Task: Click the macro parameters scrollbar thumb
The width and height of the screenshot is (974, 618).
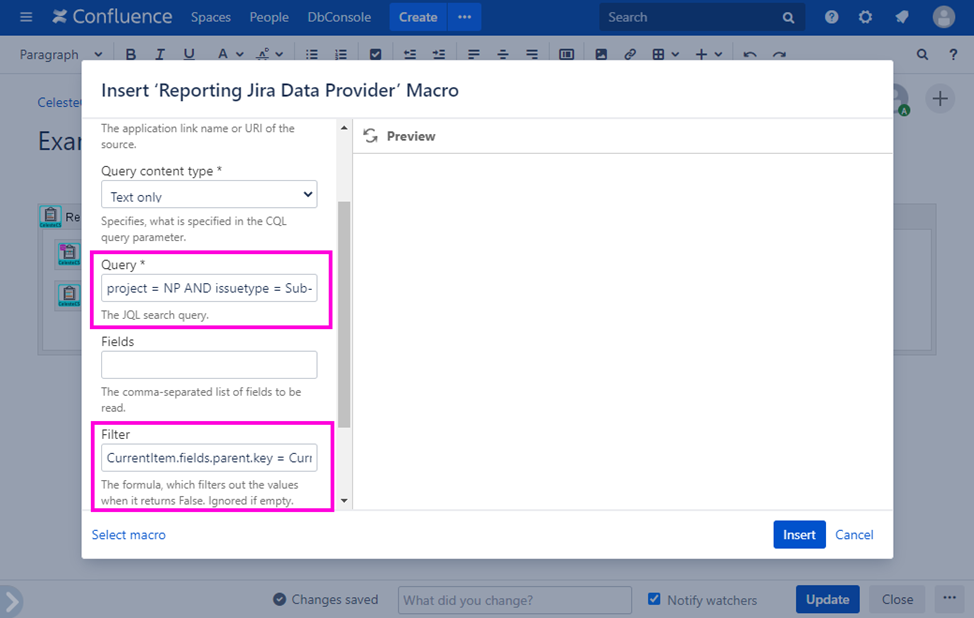Action: (x=344, y=315)
